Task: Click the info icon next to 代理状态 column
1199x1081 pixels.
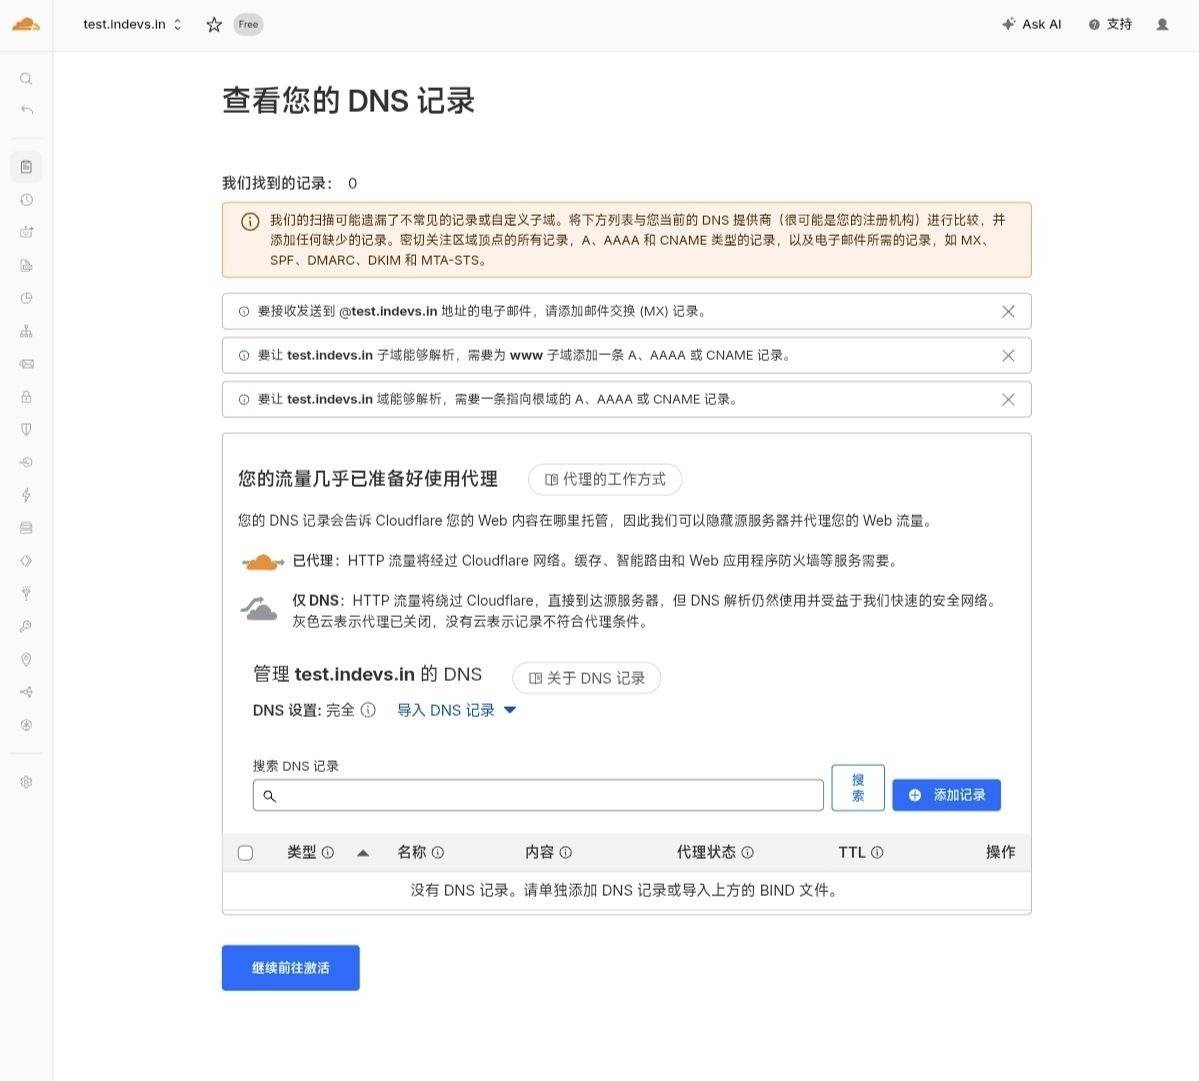Action: click(748, 852)
